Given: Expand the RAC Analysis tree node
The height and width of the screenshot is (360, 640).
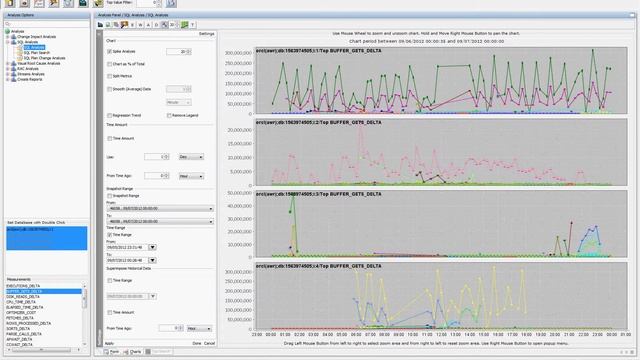Looking at the screenshot, I should (7, 69).
